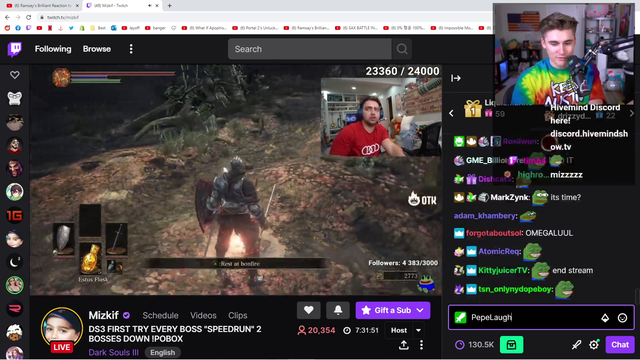
Task: Open forgotaboutsol's chat username
Action: click(x=493, y=233)
